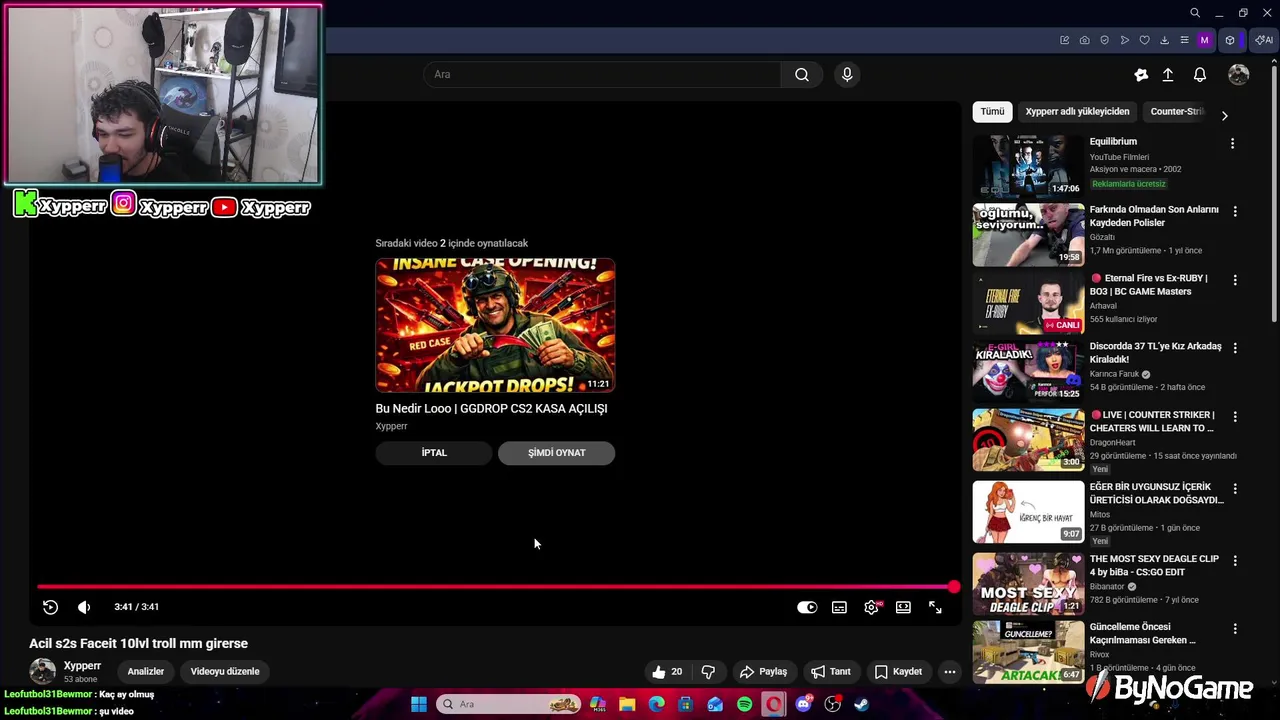Open options for the Eternal Fire vs Ex-RUBY stream
This screenshot has width=1280, height=720.
pos(1235,280)
